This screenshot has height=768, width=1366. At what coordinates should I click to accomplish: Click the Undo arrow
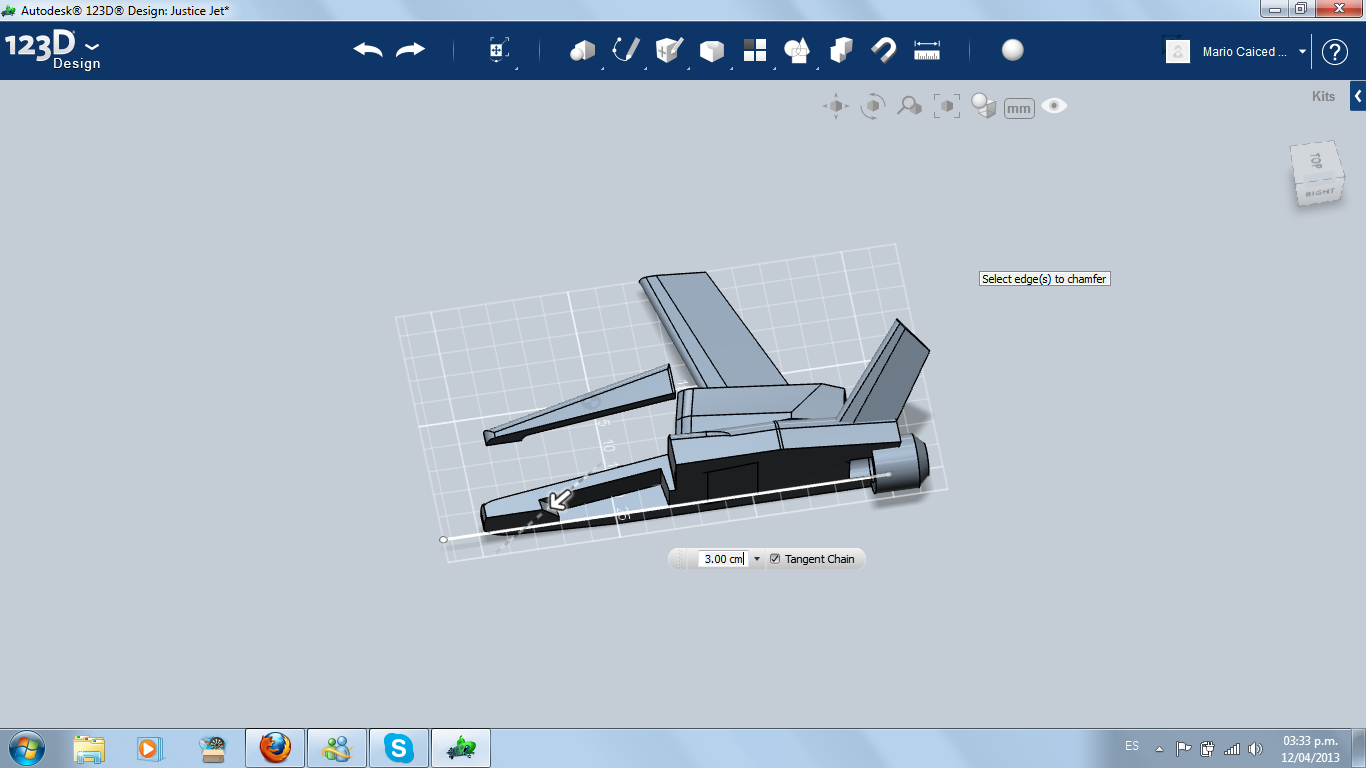368,50
